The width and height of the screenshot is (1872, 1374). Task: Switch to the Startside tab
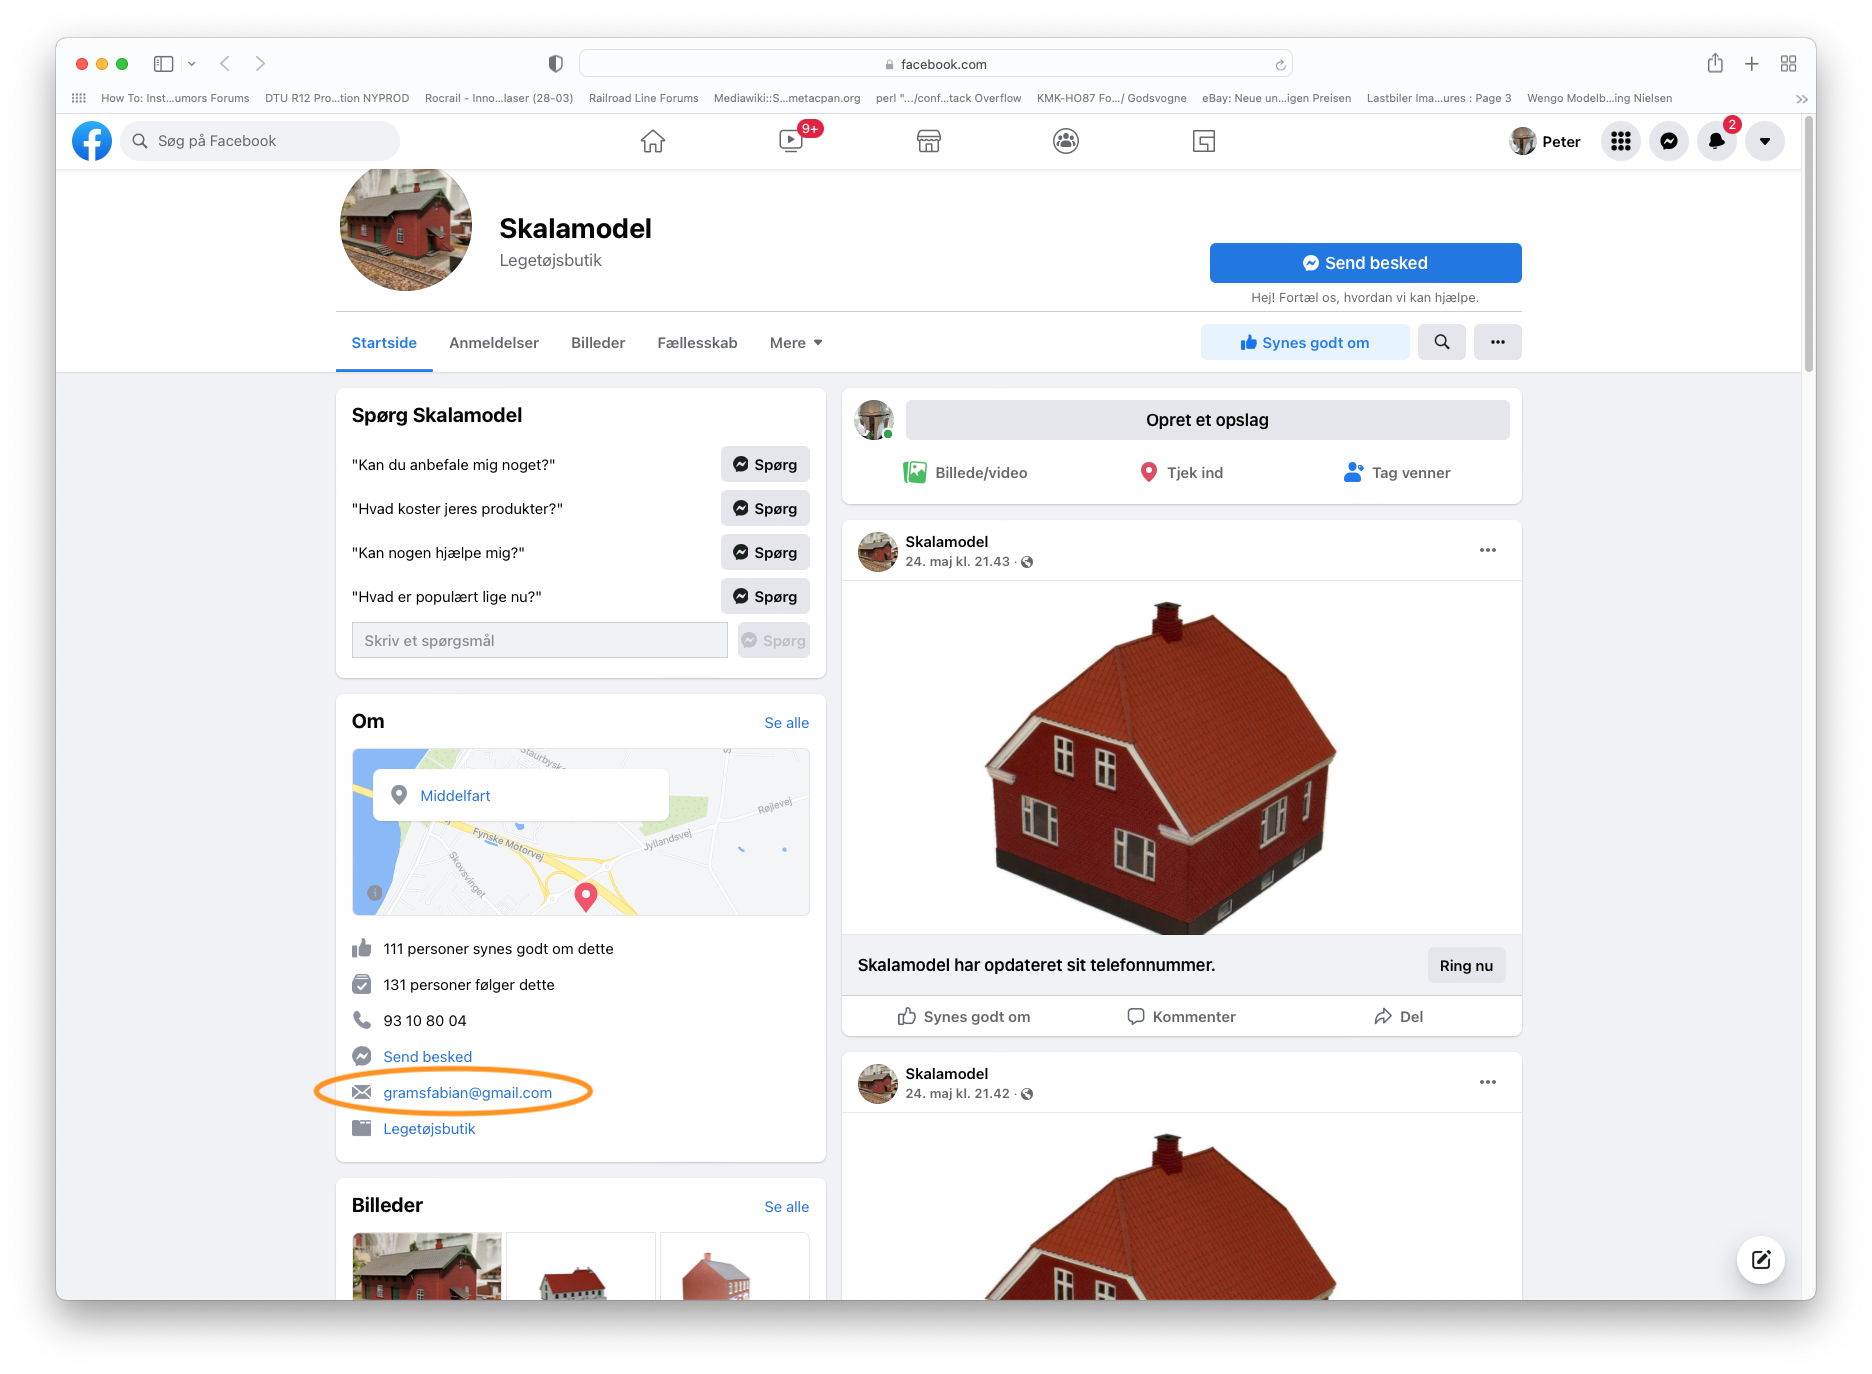pos(384,342)
